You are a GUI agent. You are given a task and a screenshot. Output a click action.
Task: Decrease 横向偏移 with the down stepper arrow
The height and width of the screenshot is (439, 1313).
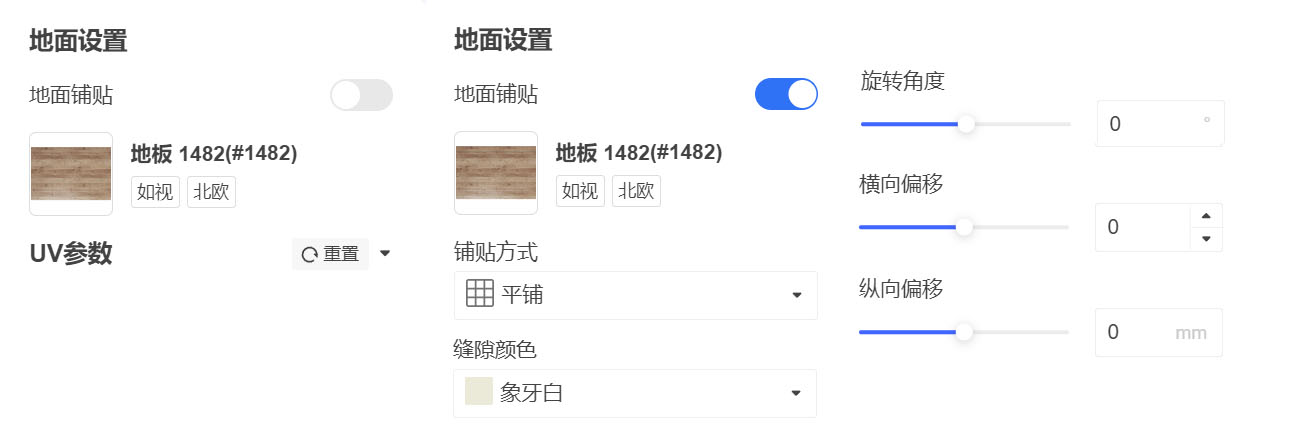[1205, 239]
